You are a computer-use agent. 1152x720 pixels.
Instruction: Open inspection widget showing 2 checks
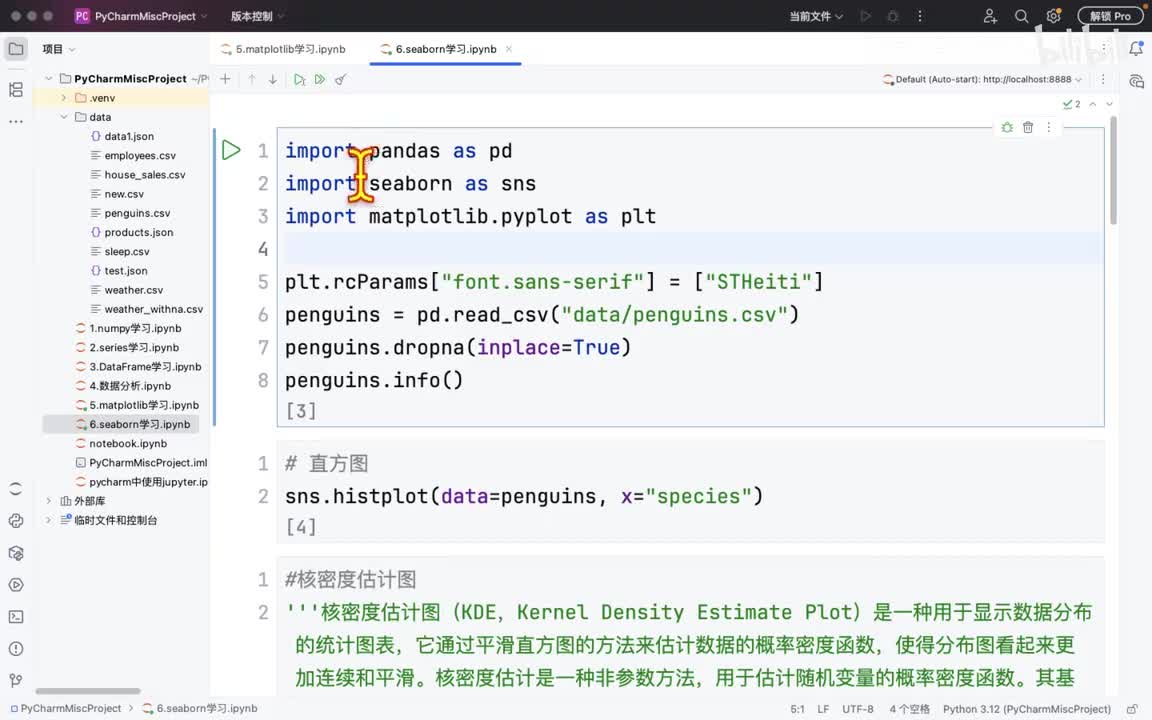1072,104
